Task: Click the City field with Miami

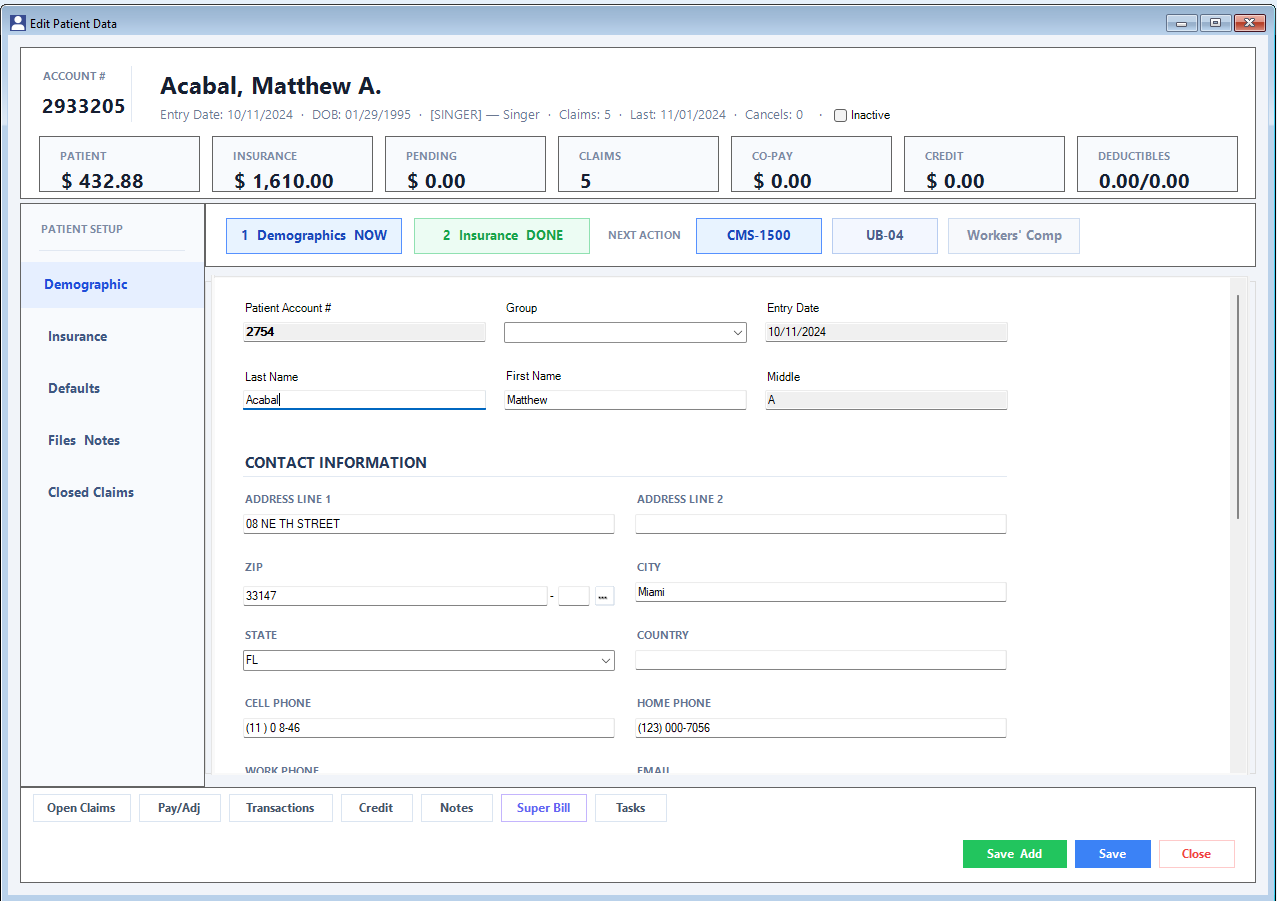Action: coord(821,592)
